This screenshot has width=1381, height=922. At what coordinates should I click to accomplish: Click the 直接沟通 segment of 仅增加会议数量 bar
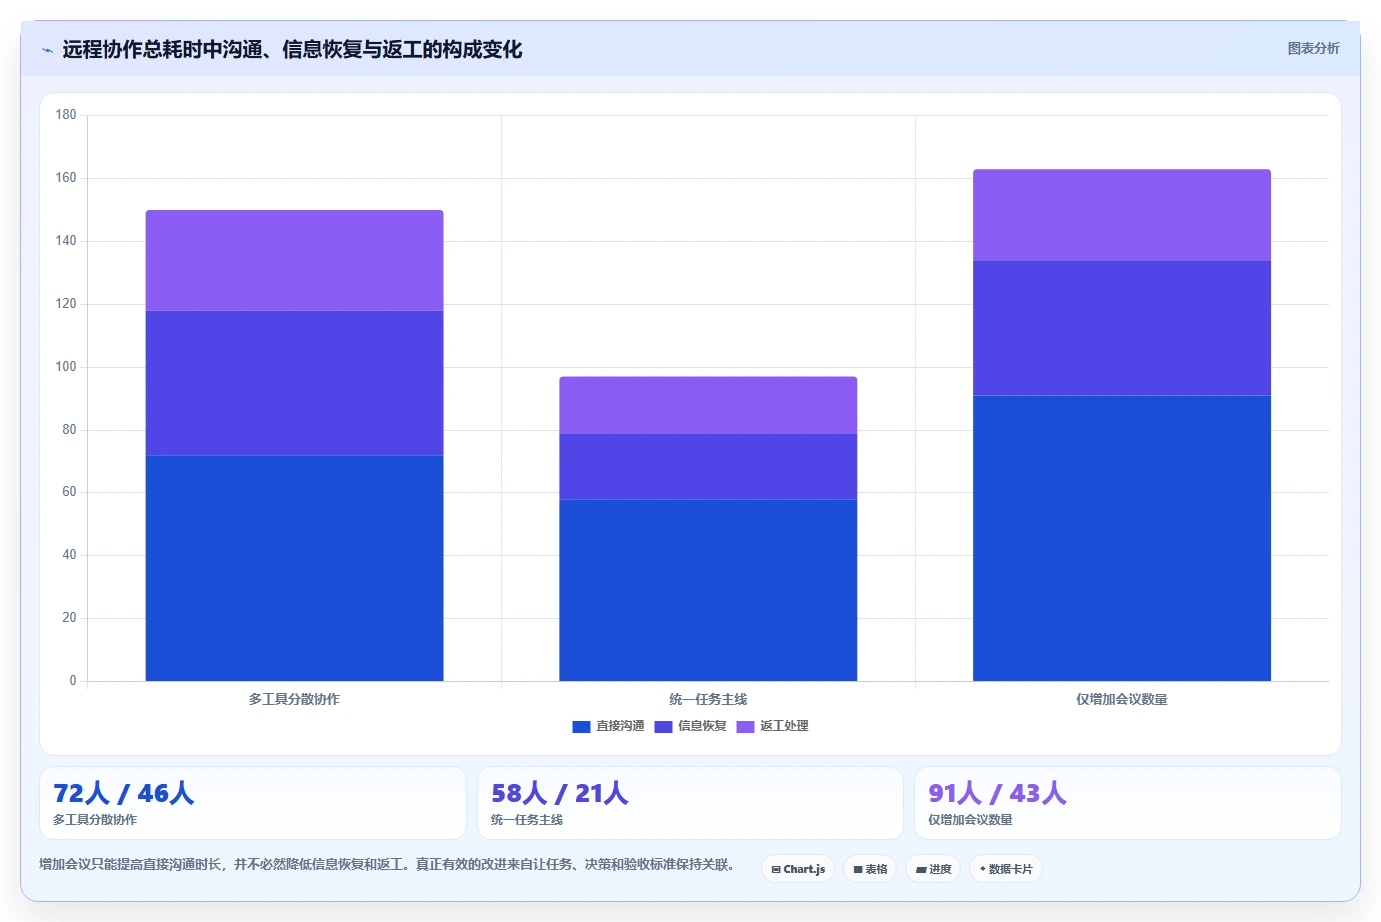(x=1122, y=538)
